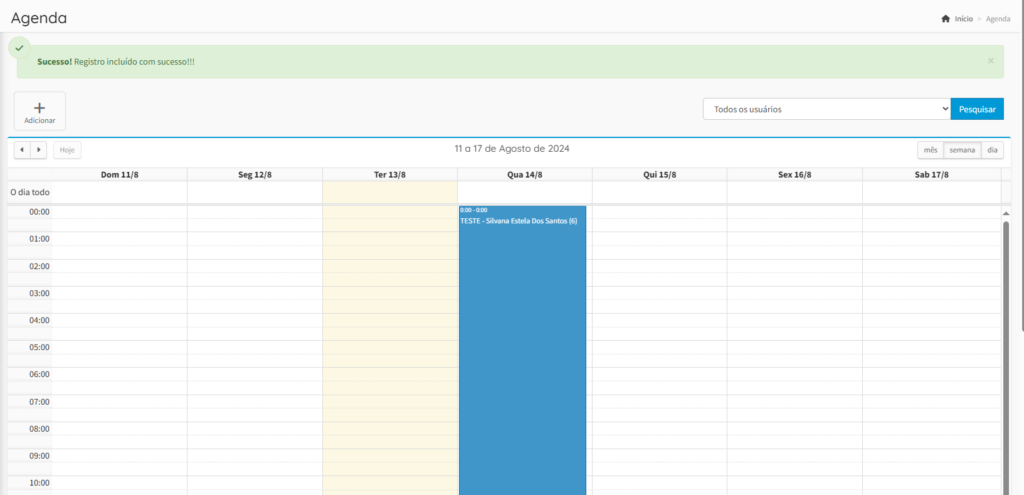Click the all-day cell for Seg 12/8
1024x495 pixels.
254,192
